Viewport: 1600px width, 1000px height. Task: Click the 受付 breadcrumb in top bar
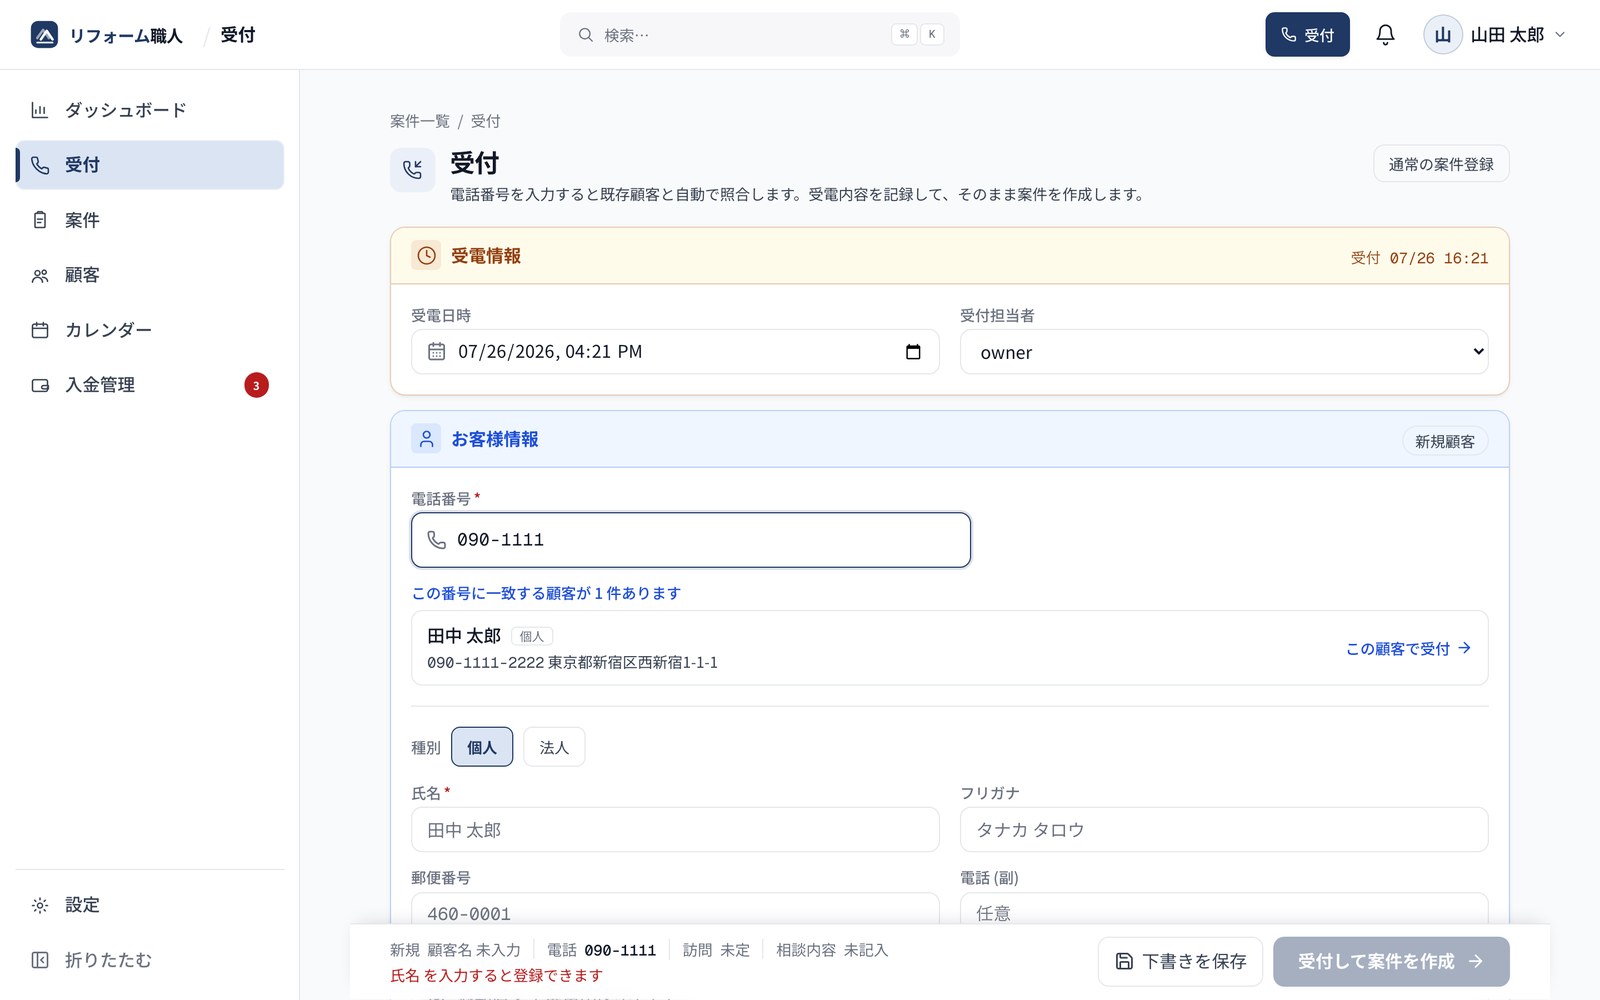[x=238, y=35]
